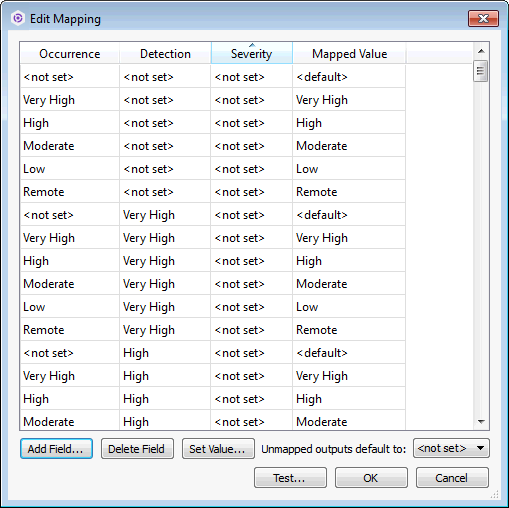Viewport: 509px width, 508px height.
Task: Click the Mapped Value column header
Action: [x=349, y=53]
